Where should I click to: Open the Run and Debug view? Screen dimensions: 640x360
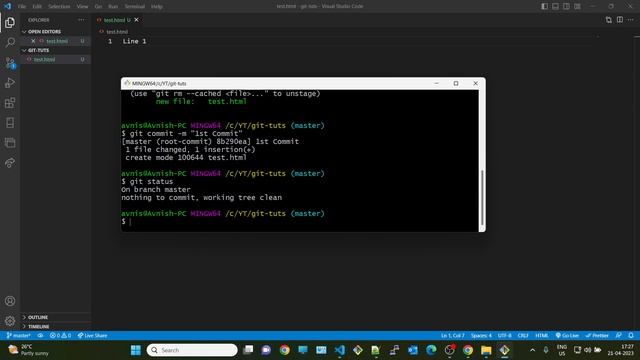(x=10, y=82)
